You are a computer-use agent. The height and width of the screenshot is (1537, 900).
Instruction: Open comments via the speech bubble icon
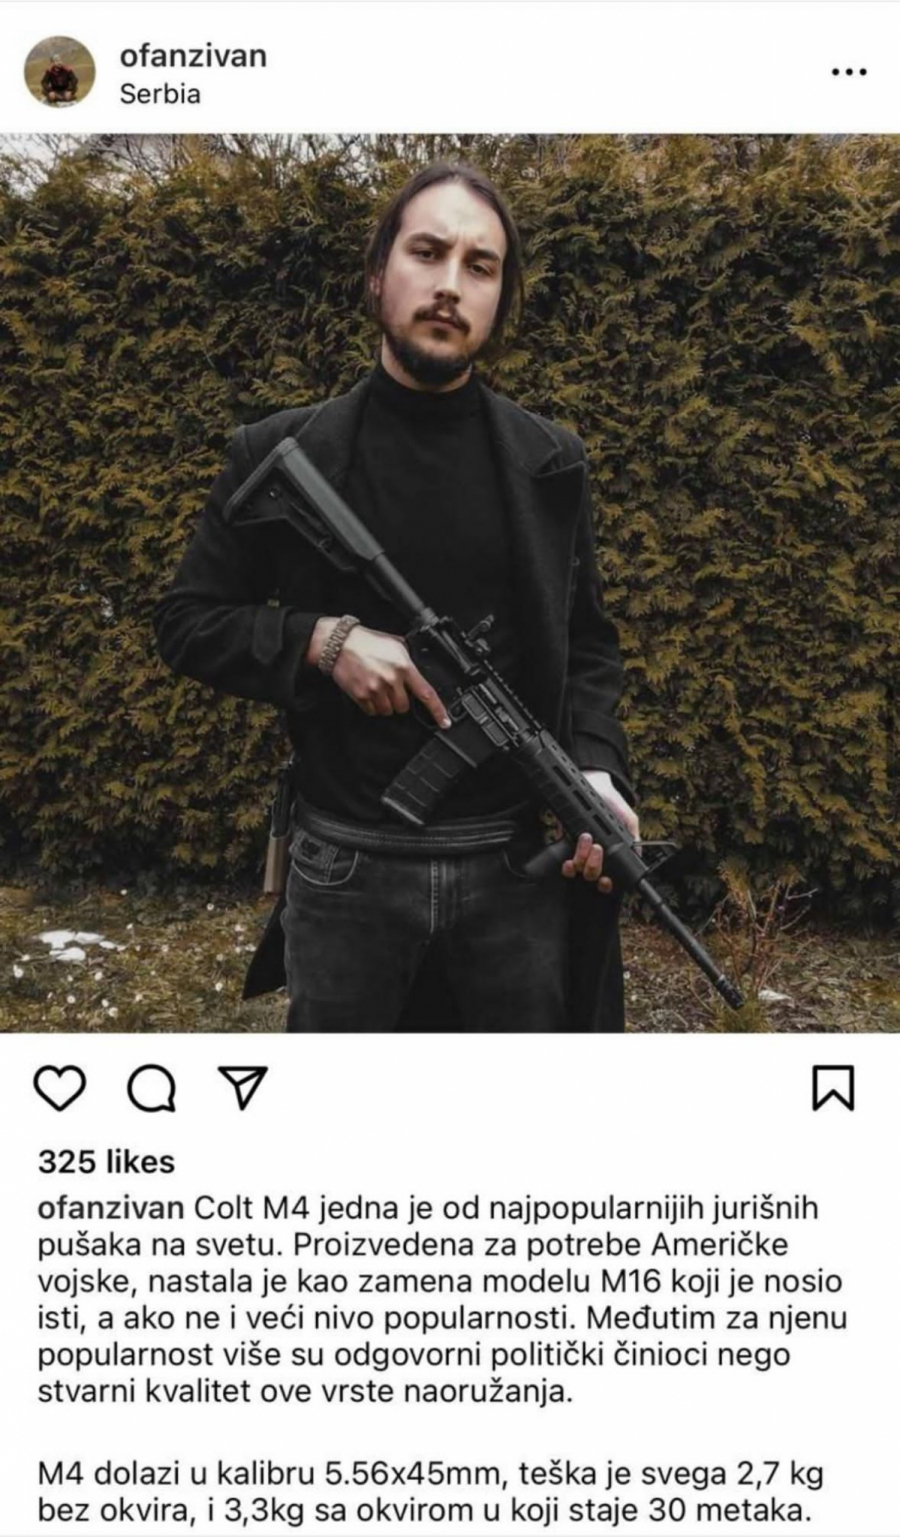click(152, 1088)
